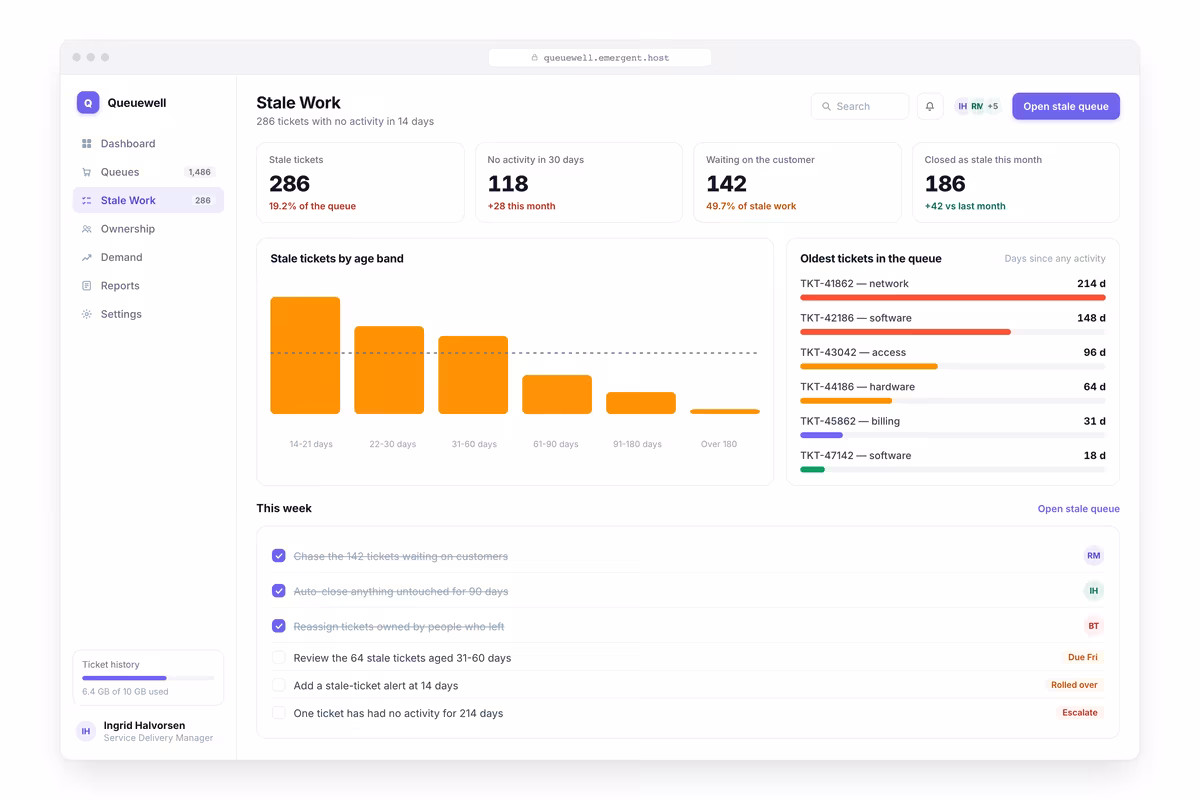Click the lock icon in the address bar
This screenshot has height=800, width=1200.
pyautogui.click(x=535, y=58)
